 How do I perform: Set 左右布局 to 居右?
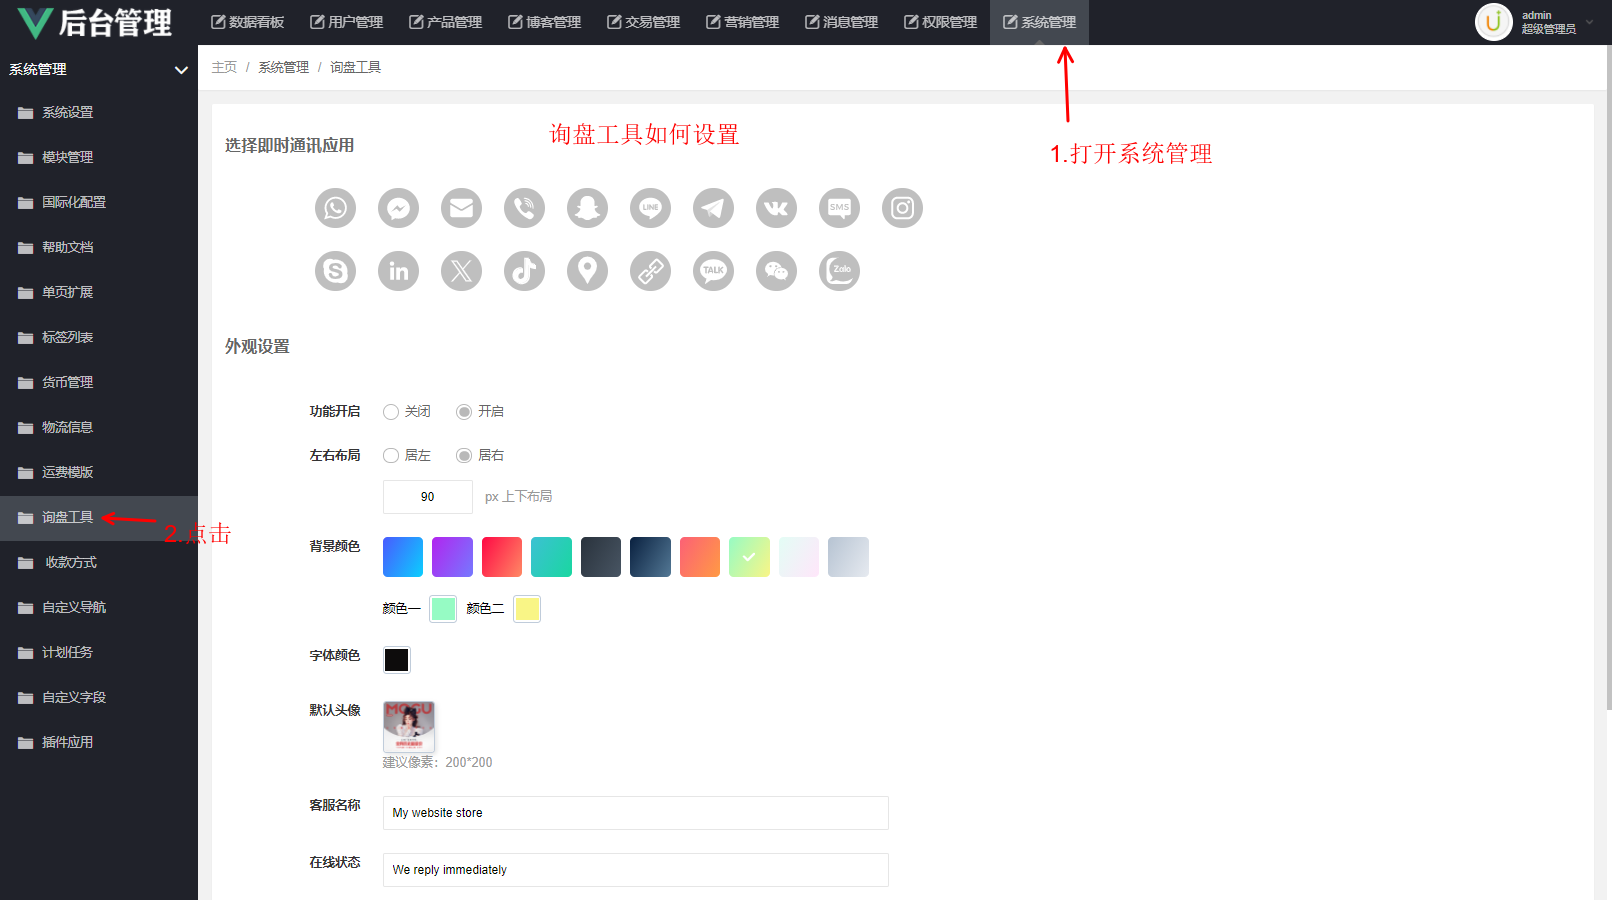pyautogui.click(x=464, y=456)
